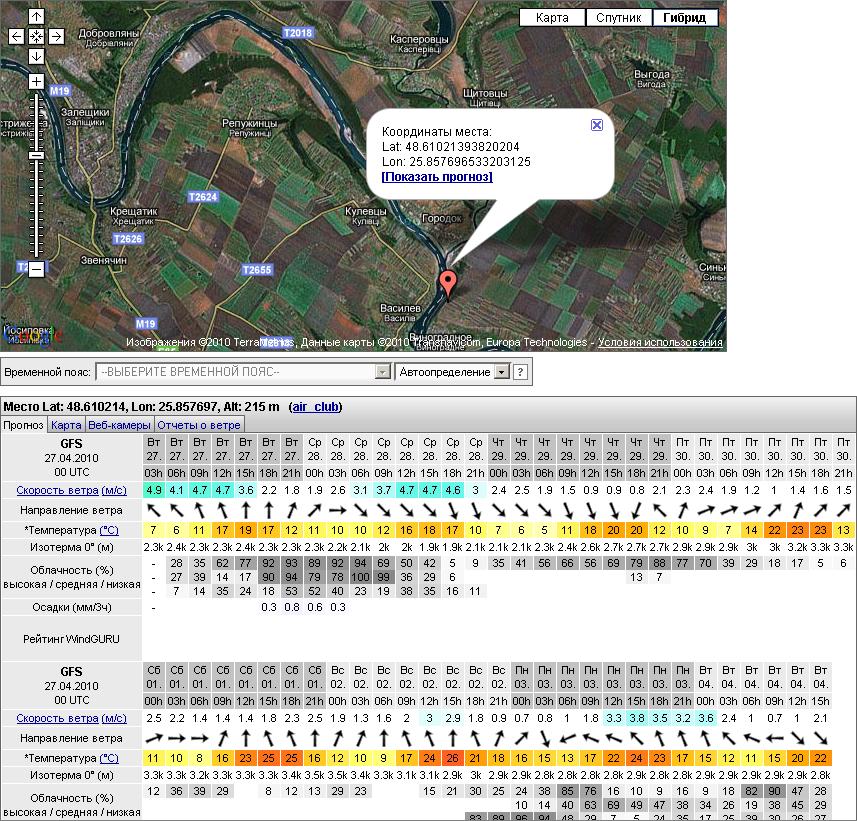Pan the map down with arrow button
This screenshot has width=857, height=821.
36,57
